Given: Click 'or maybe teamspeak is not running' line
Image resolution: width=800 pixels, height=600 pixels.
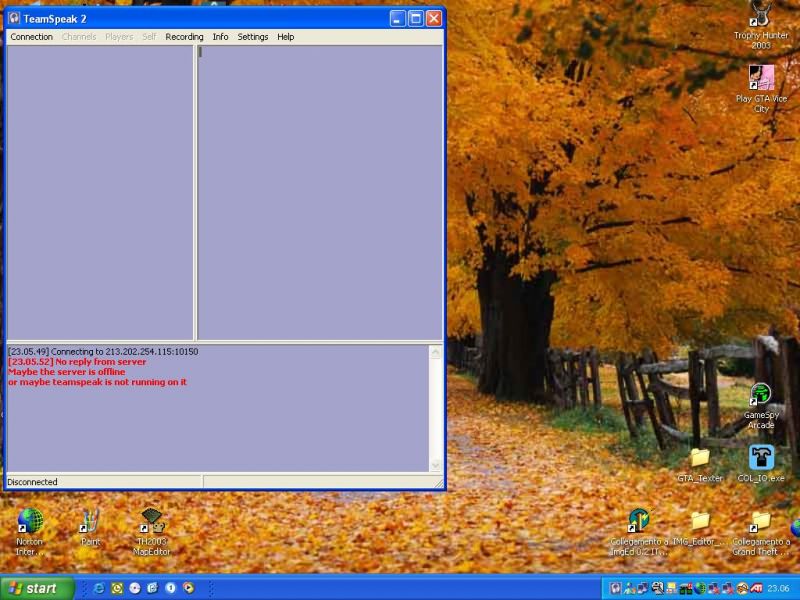Looking at the screenshot, I should click(97, 382).
